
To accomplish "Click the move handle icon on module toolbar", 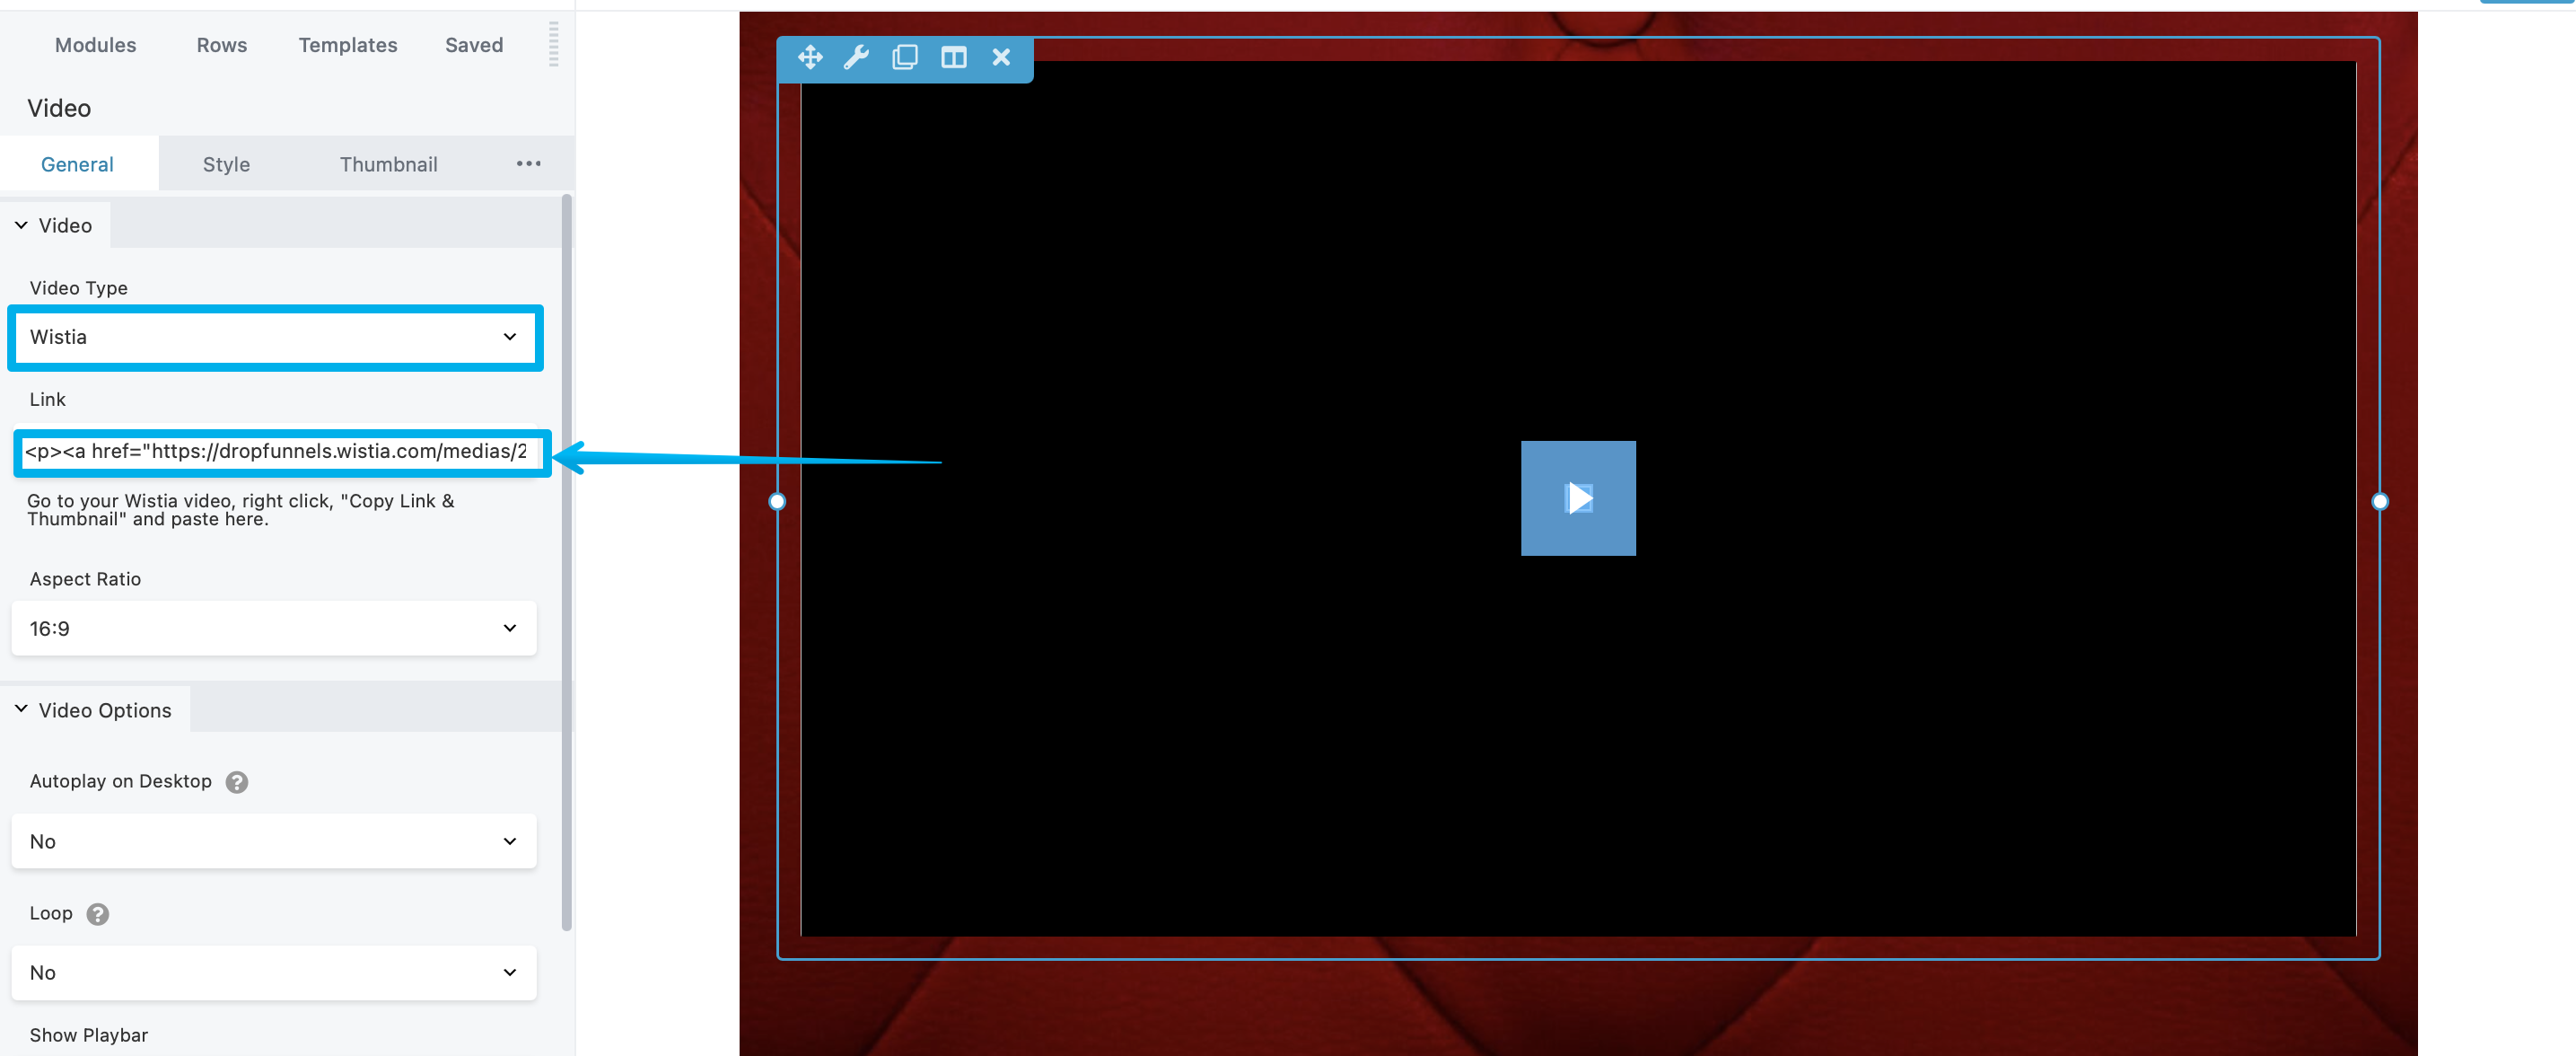I will coord(810,57).
